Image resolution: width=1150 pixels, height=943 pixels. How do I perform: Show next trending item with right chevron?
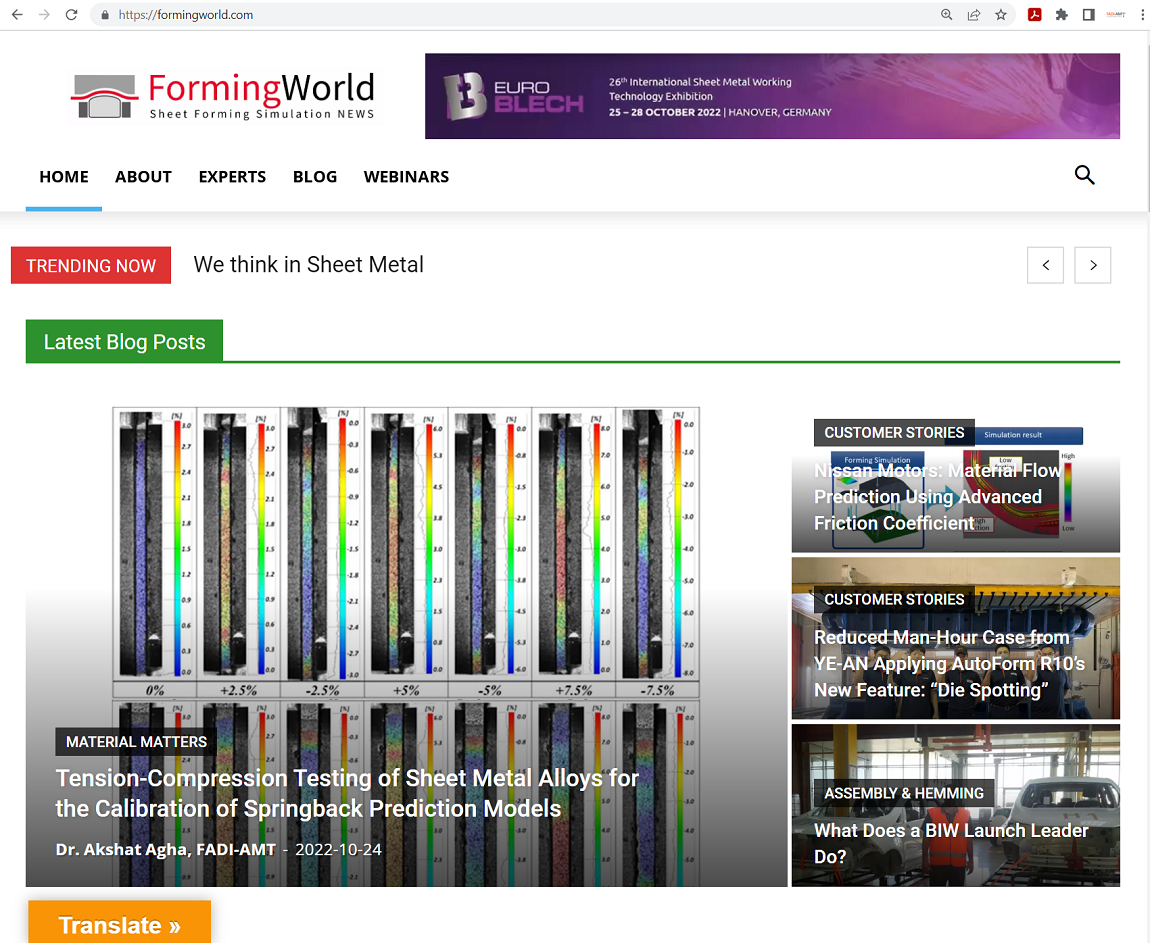(1092, 265)
